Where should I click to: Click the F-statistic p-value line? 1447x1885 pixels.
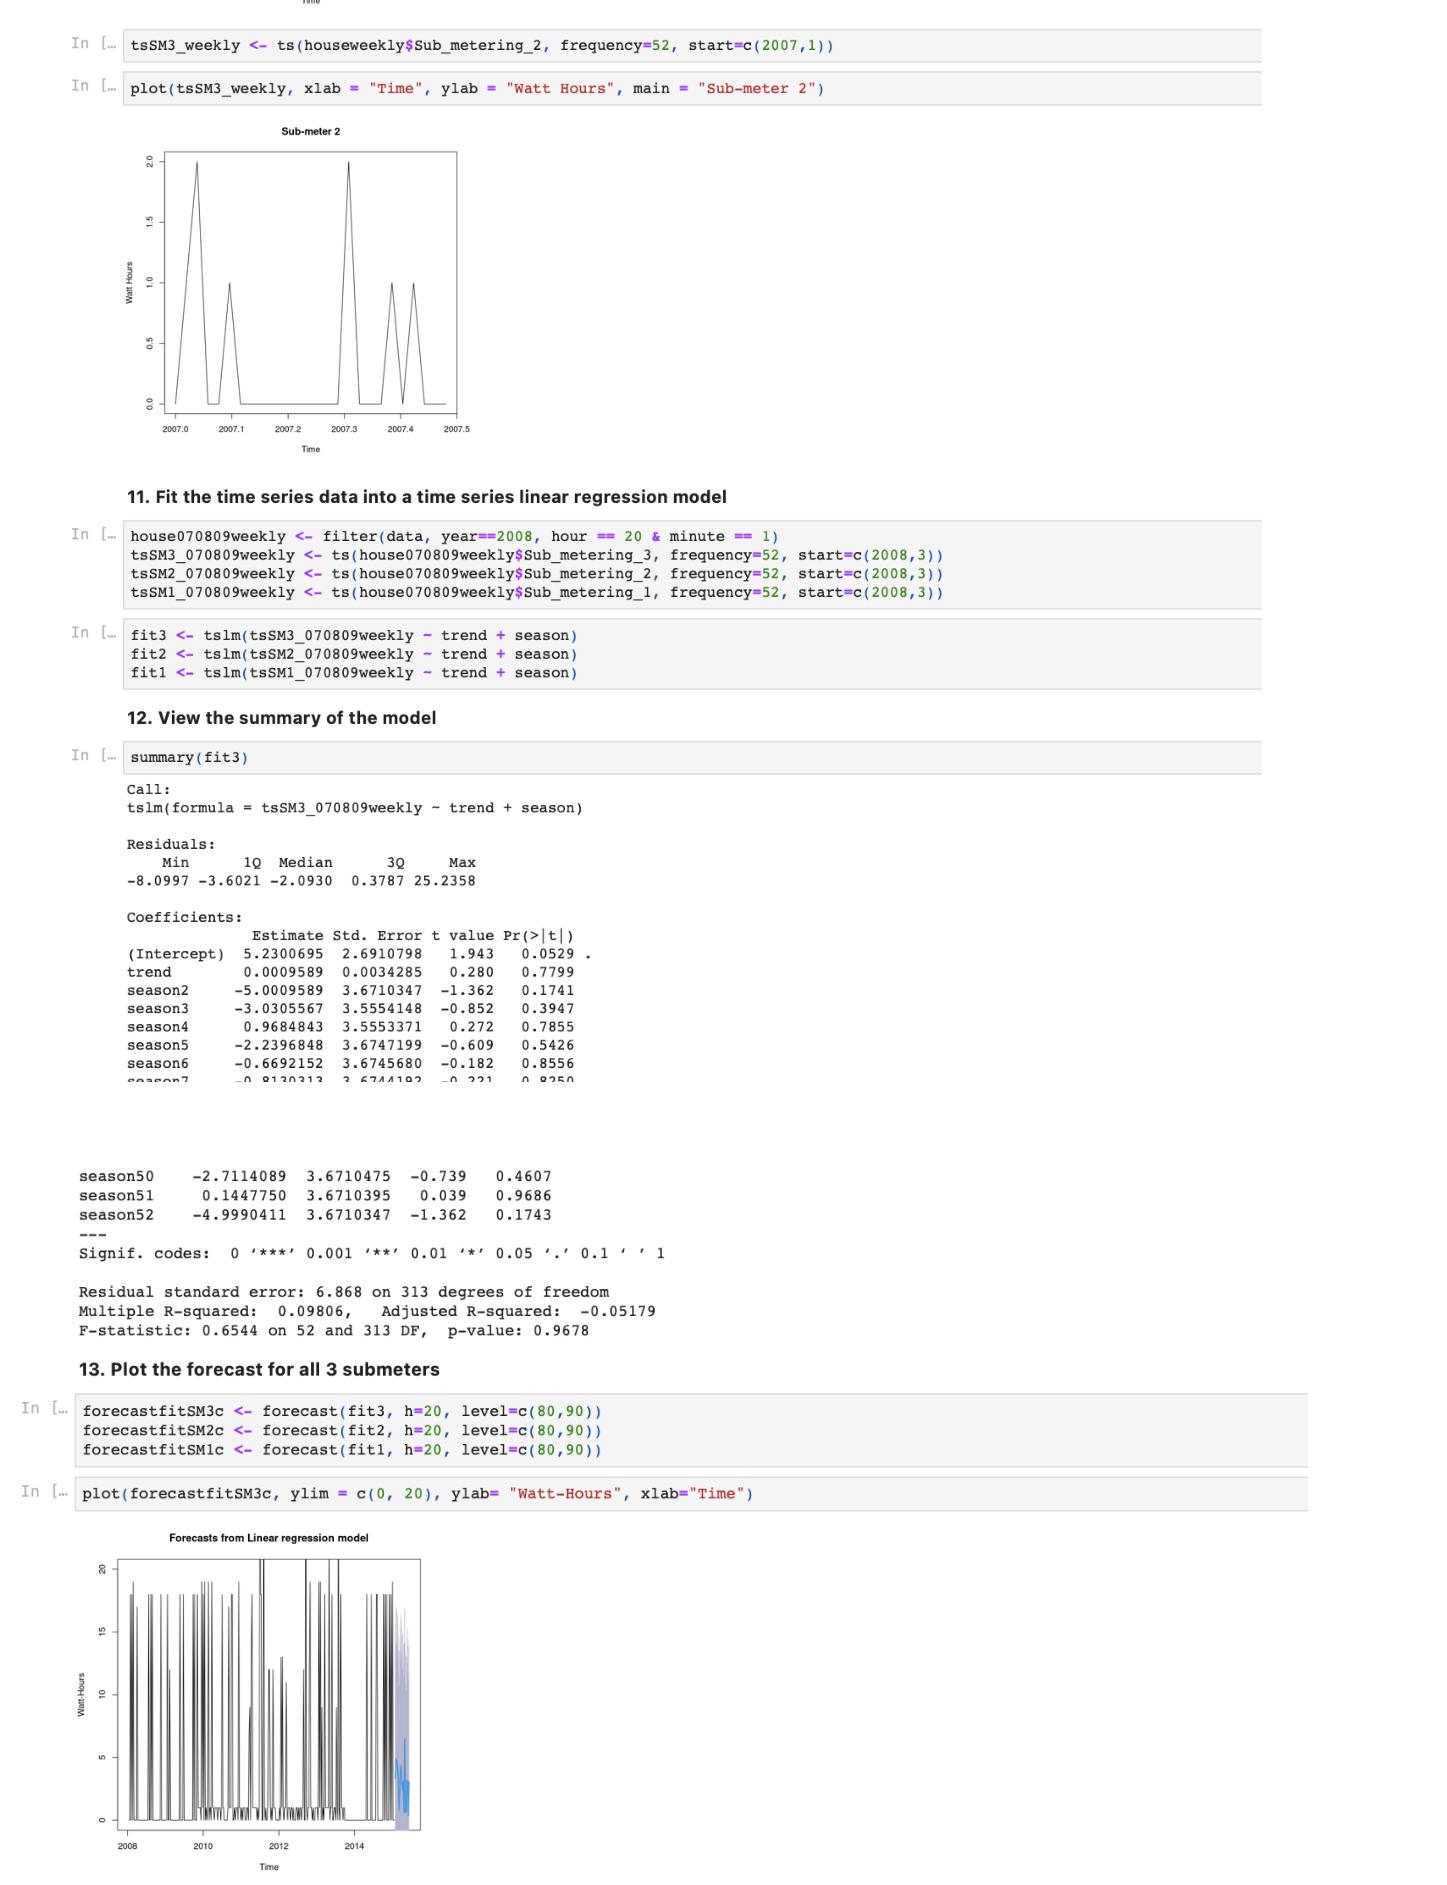point(334,1331)
